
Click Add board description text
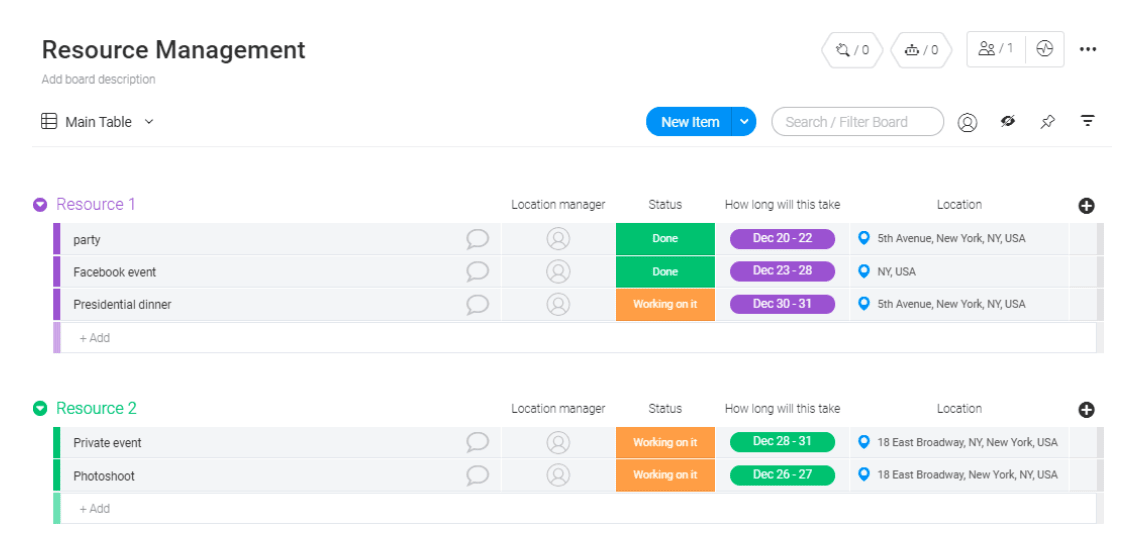pyautogui.click(x=98, y=79)
